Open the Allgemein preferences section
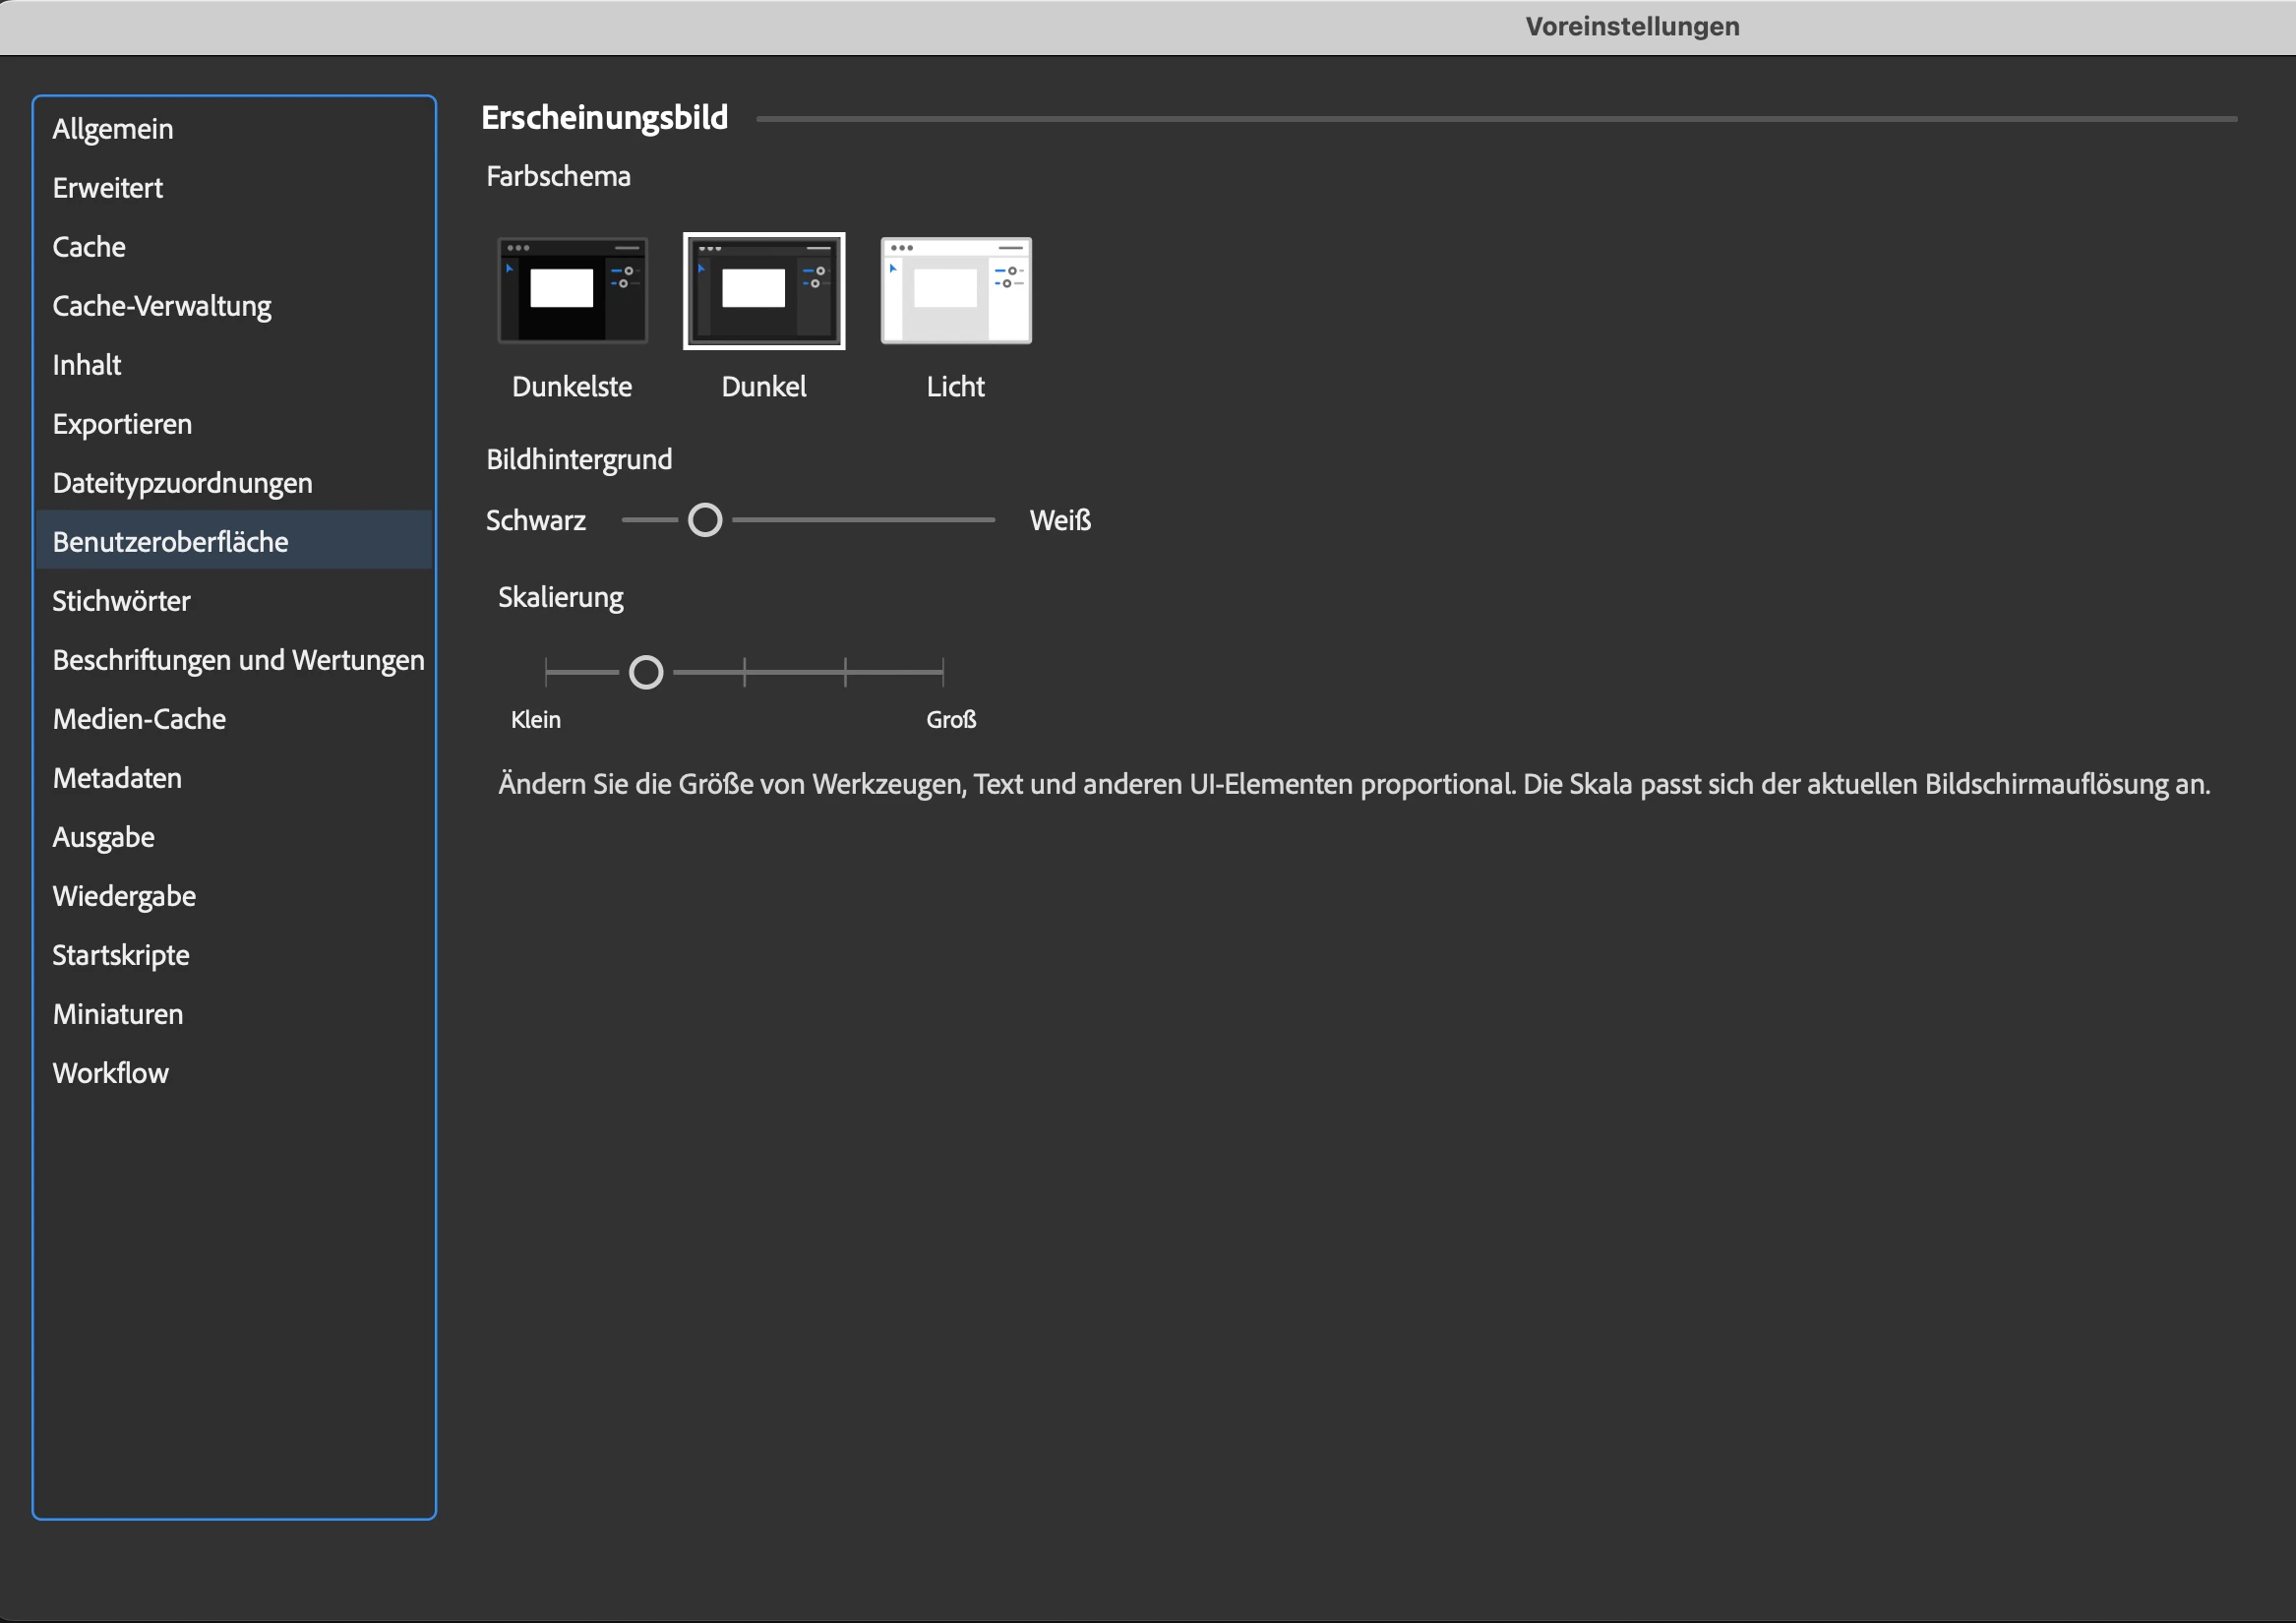This screenshot has width=2296, height=1623. tap(113, 129)
